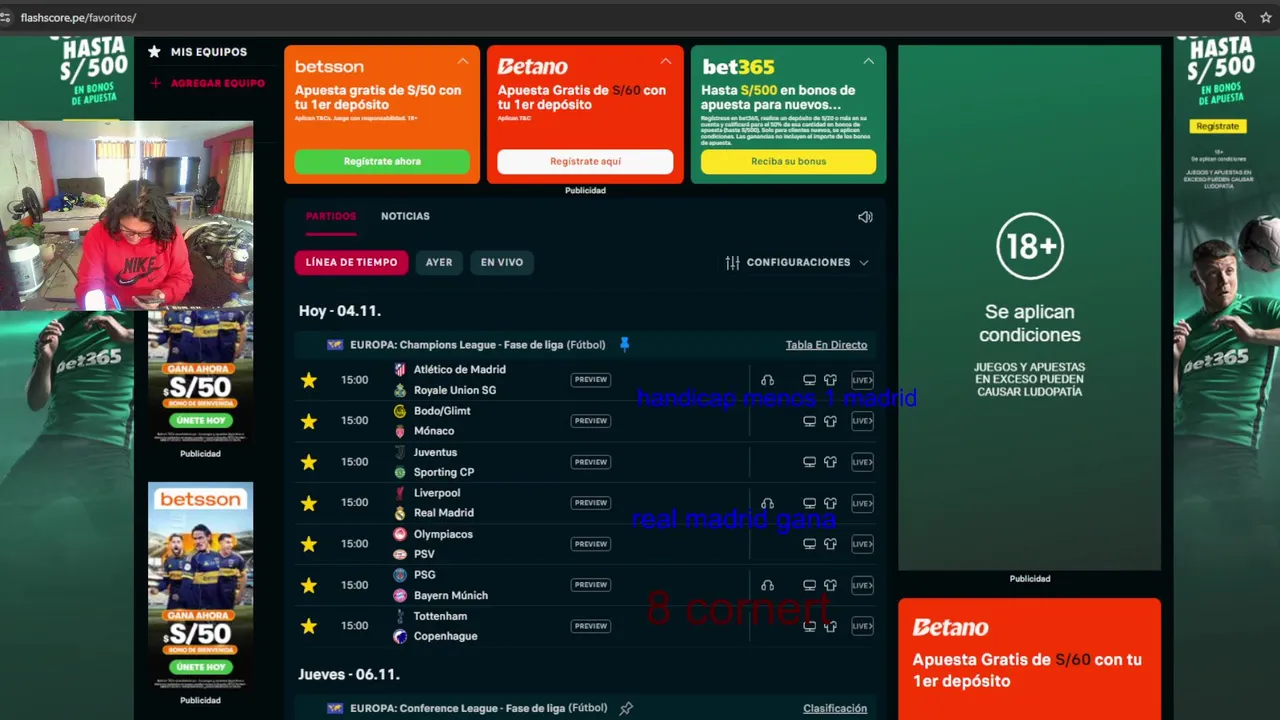1280x720 pixels.
Task: Select En Vivo filter
Action: coord(502,262)
